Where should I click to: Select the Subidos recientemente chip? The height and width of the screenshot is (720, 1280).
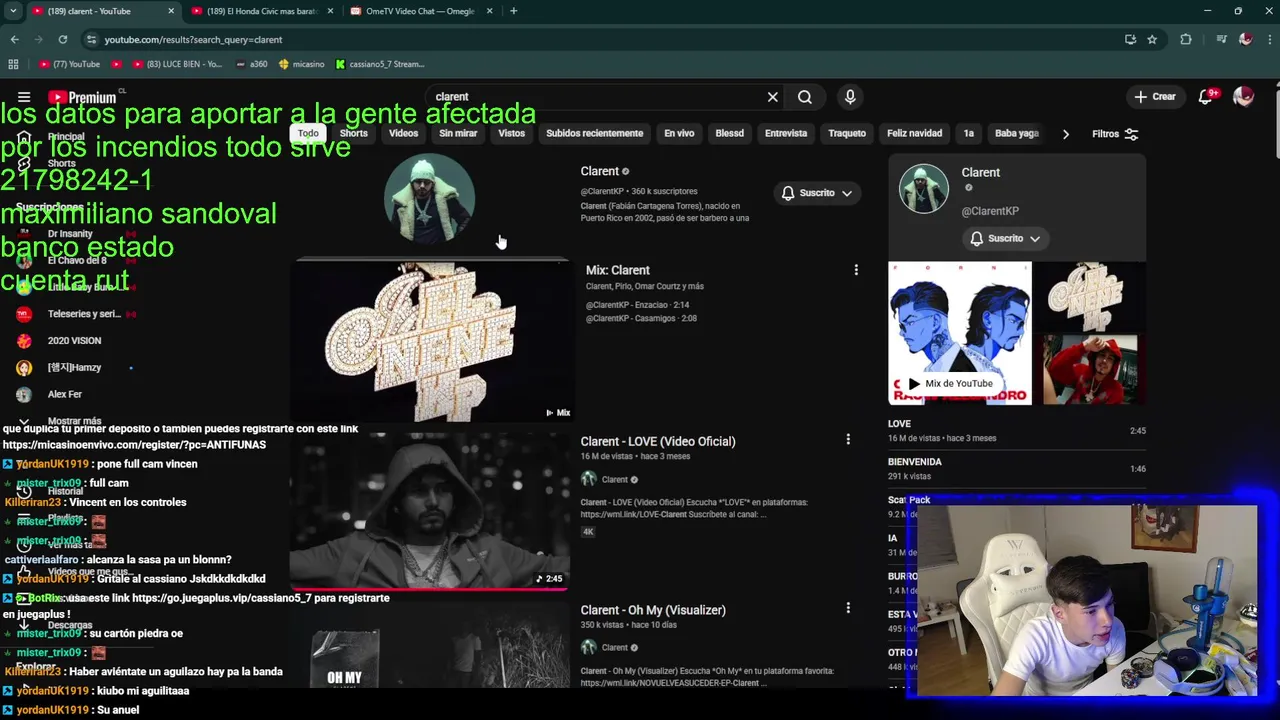click(x=594, y=133)
